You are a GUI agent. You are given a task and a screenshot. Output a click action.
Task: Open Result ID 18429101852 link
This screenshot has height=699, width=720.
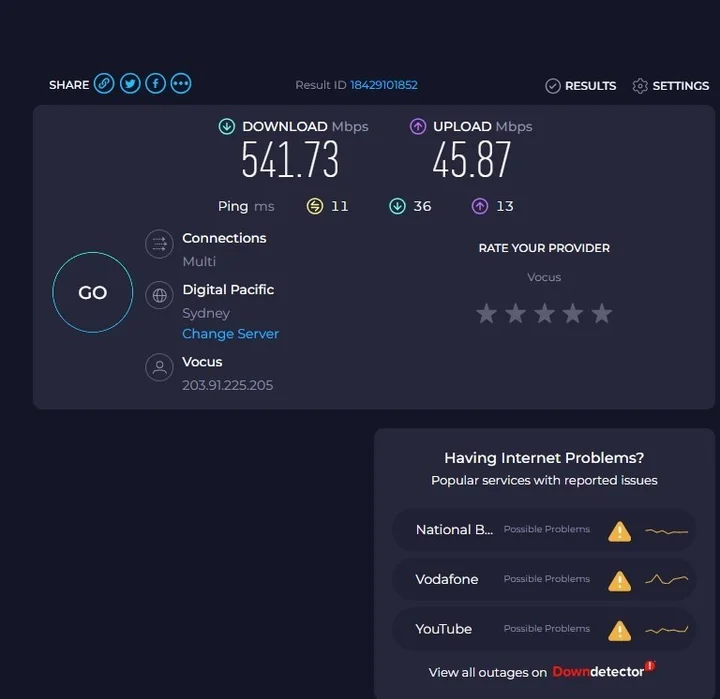383,85
